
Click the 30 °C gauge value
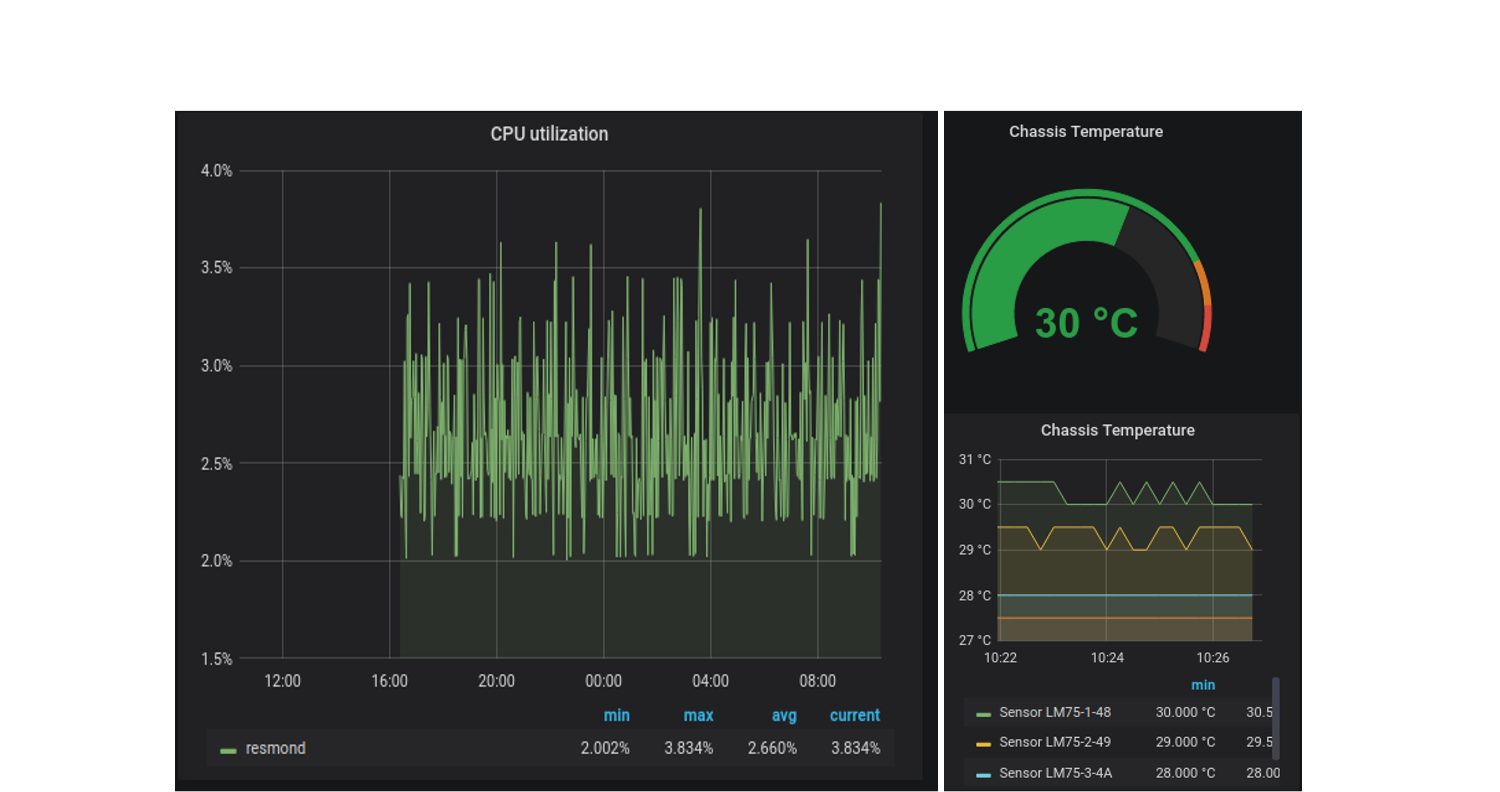coord(1086,324)
